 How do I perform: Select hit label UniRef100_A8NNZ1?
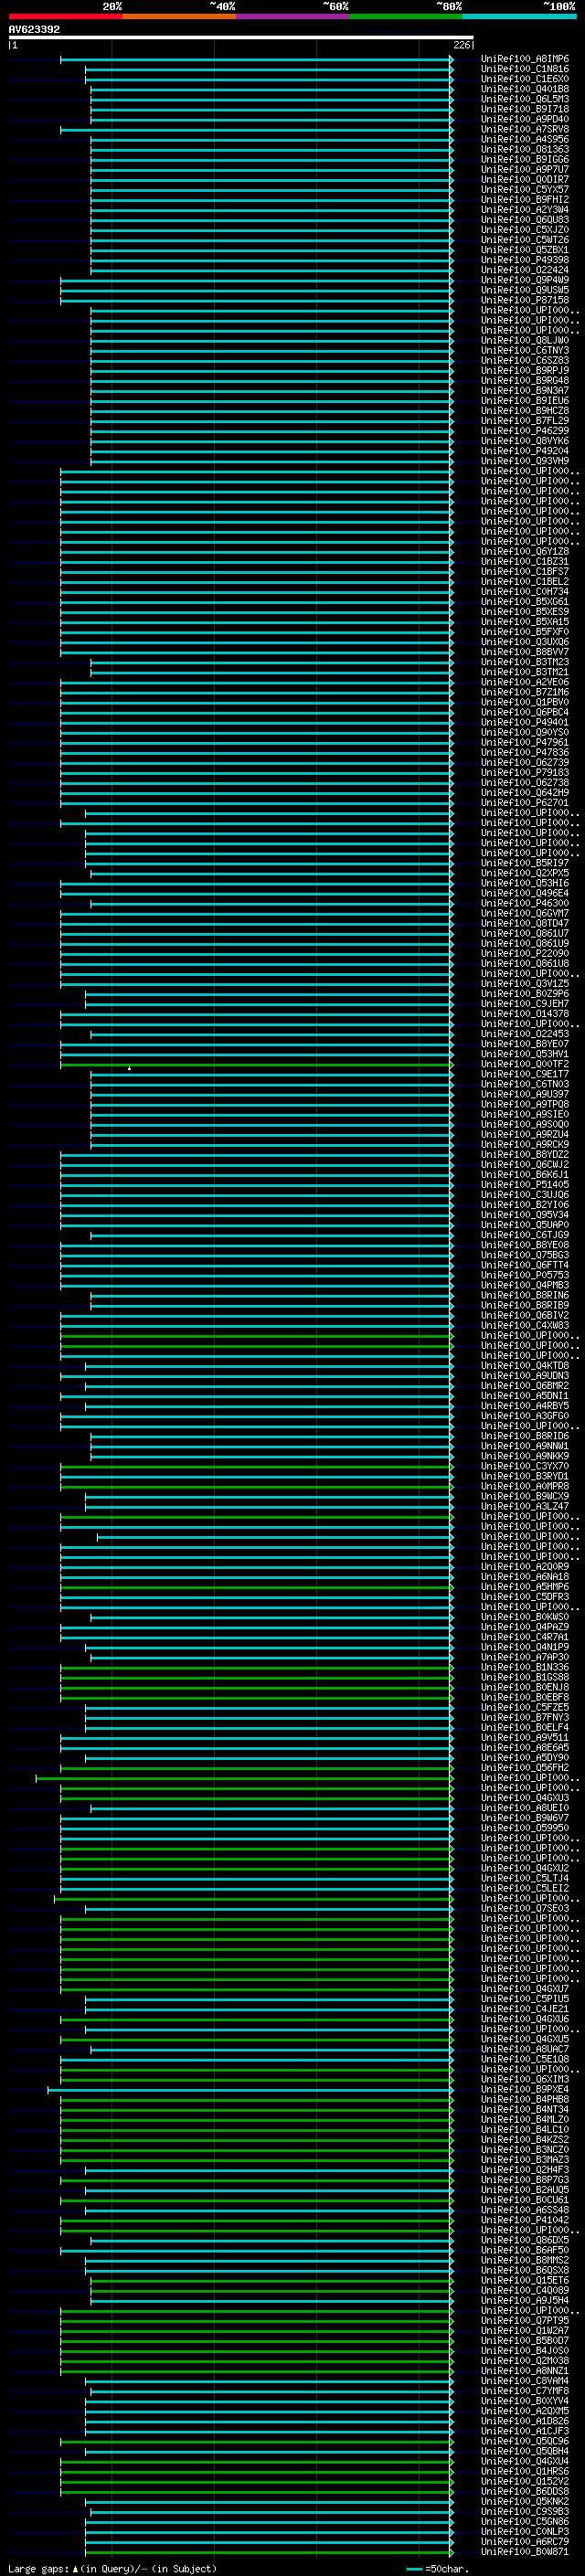[x=524, y=2371]
